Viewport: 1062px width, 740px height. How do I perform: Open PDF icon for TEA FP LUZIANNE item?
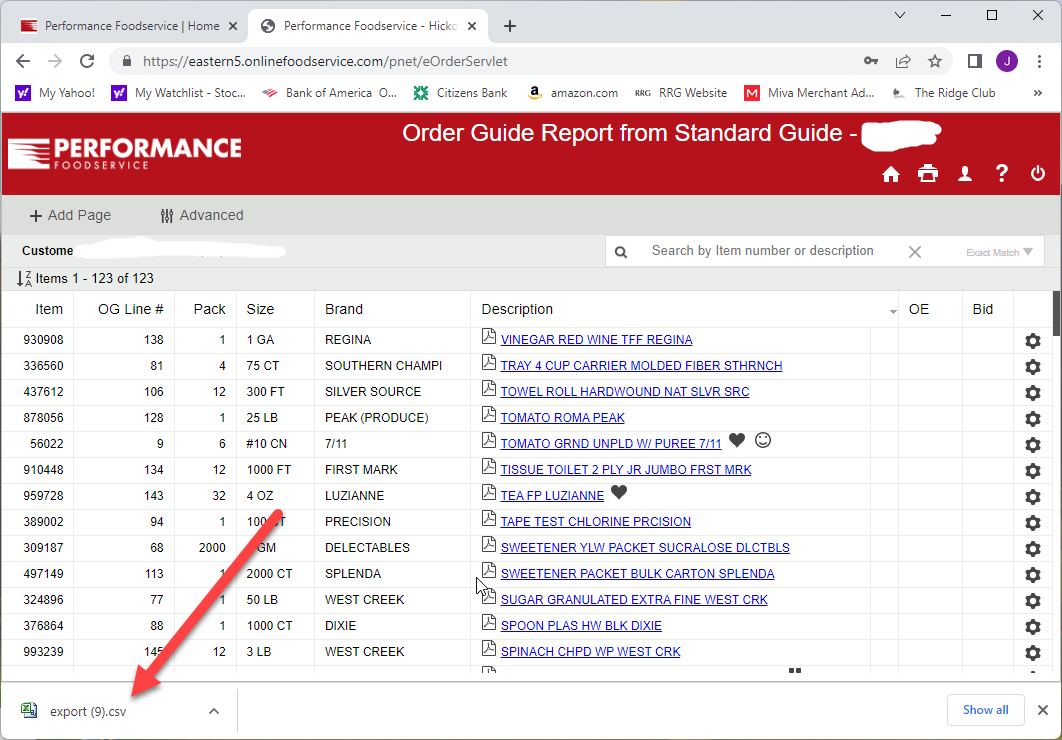(x=489, y=492)
